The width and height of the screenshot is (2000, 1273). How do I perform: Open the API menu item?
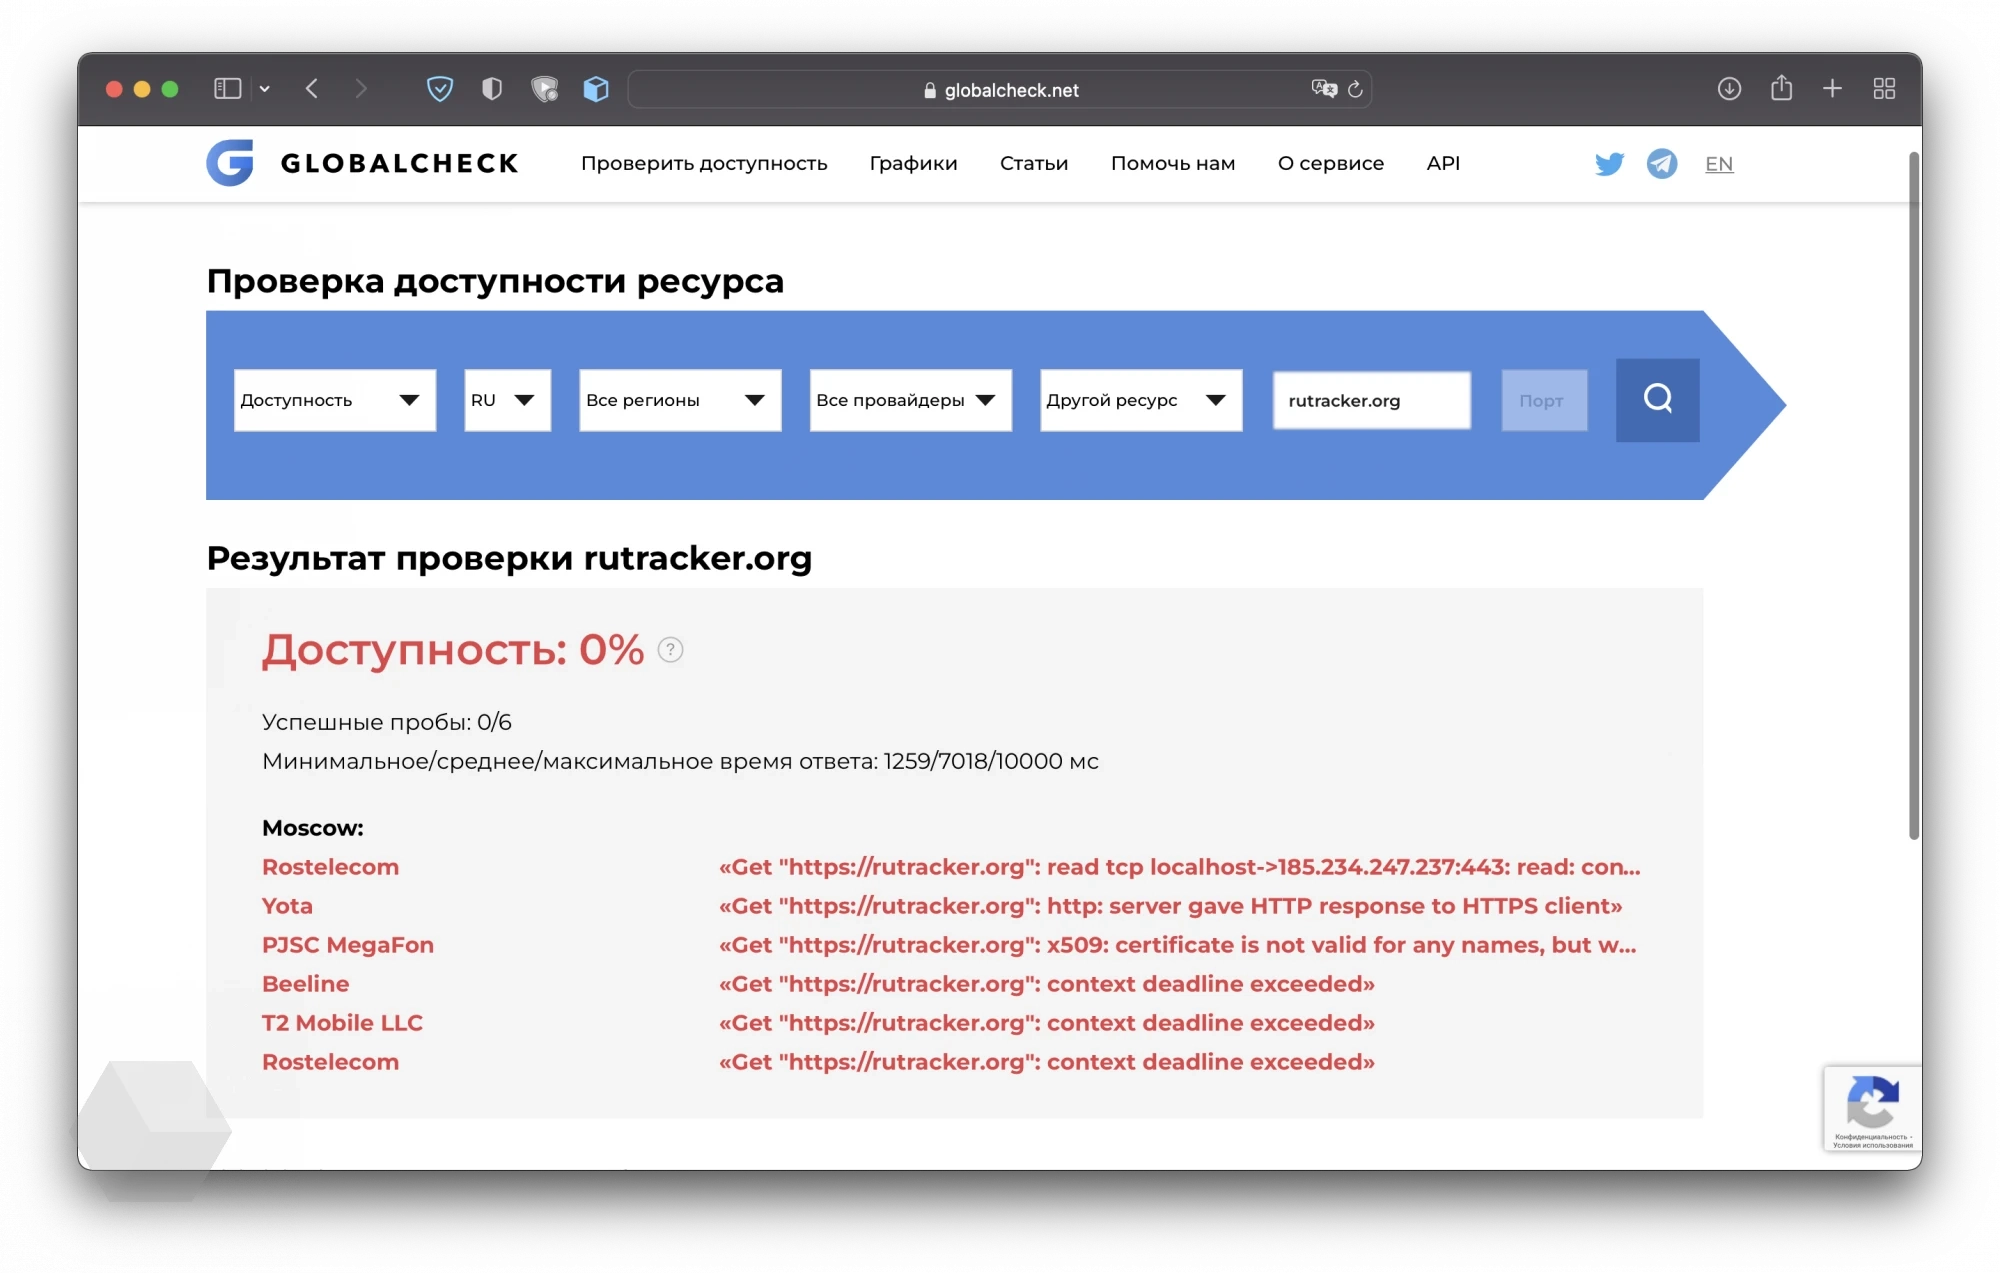coord(1443,163)
